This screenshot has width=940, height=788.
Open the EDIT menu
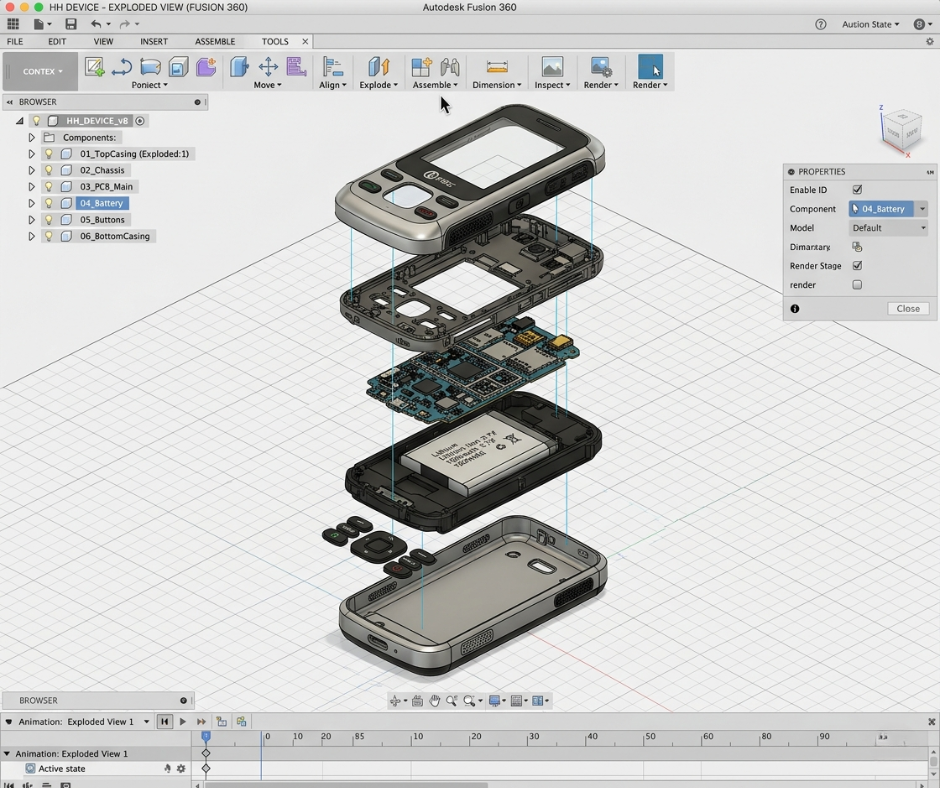tap(57, 41)
